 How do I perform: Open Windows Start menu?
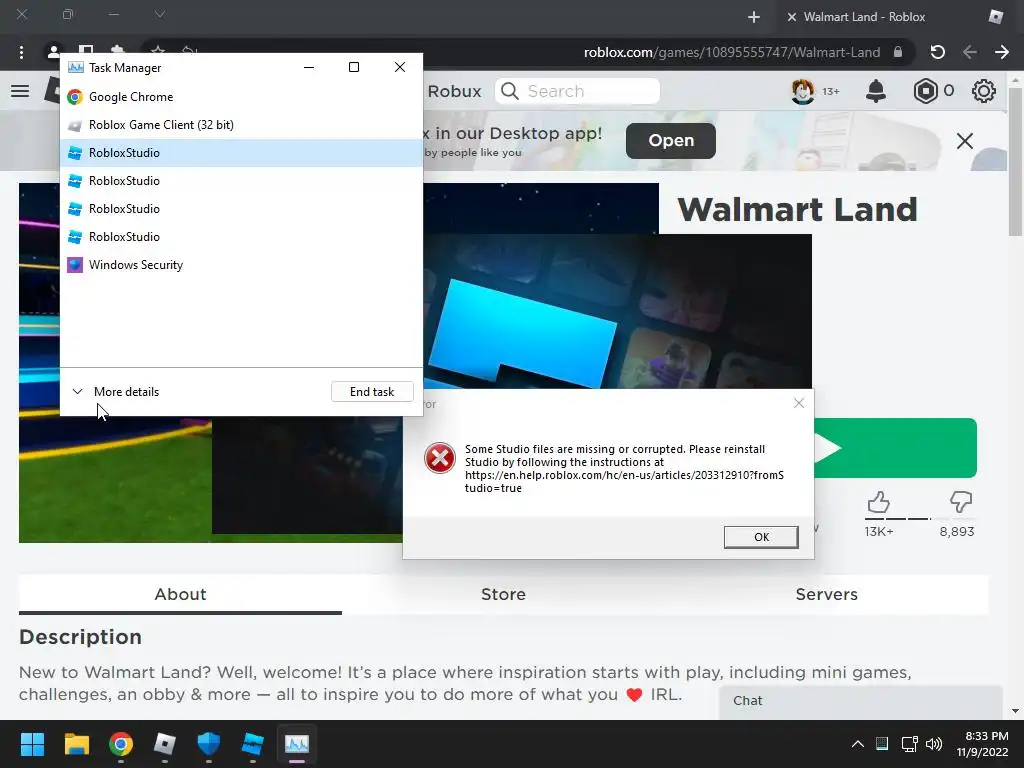32,744
